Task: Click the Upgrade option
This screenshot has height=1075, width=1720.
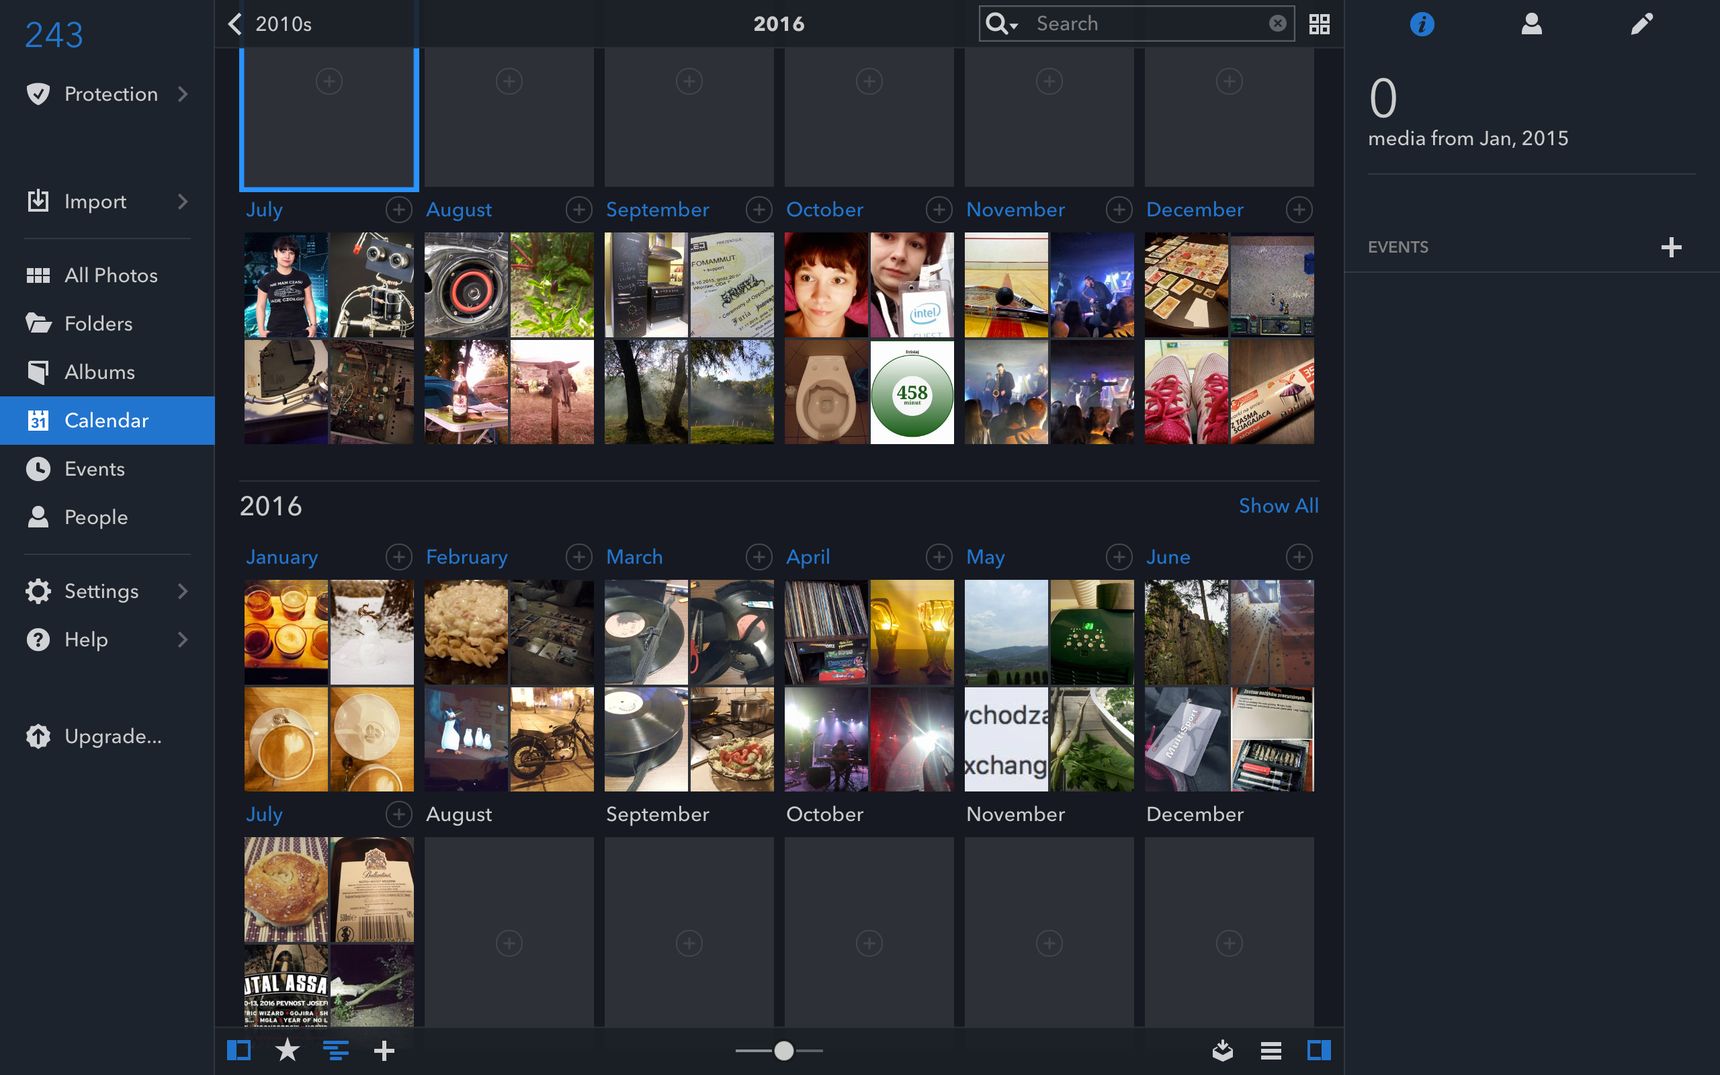Action: [94, 736]
